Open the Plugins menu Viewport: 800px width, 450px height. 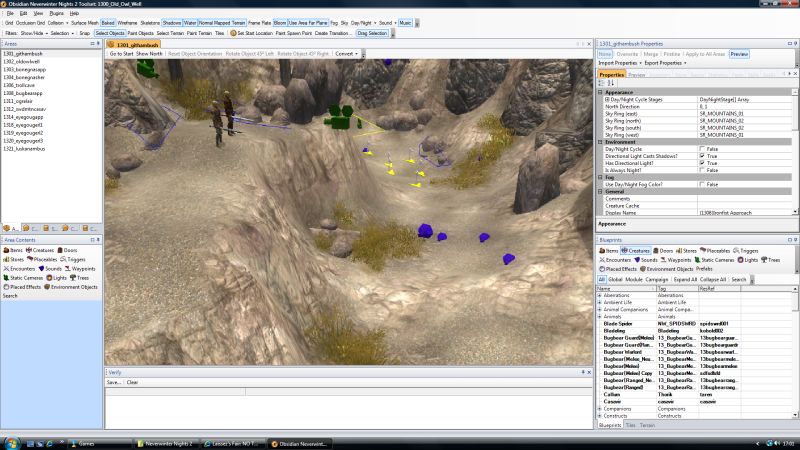click(x=57, y=13)
